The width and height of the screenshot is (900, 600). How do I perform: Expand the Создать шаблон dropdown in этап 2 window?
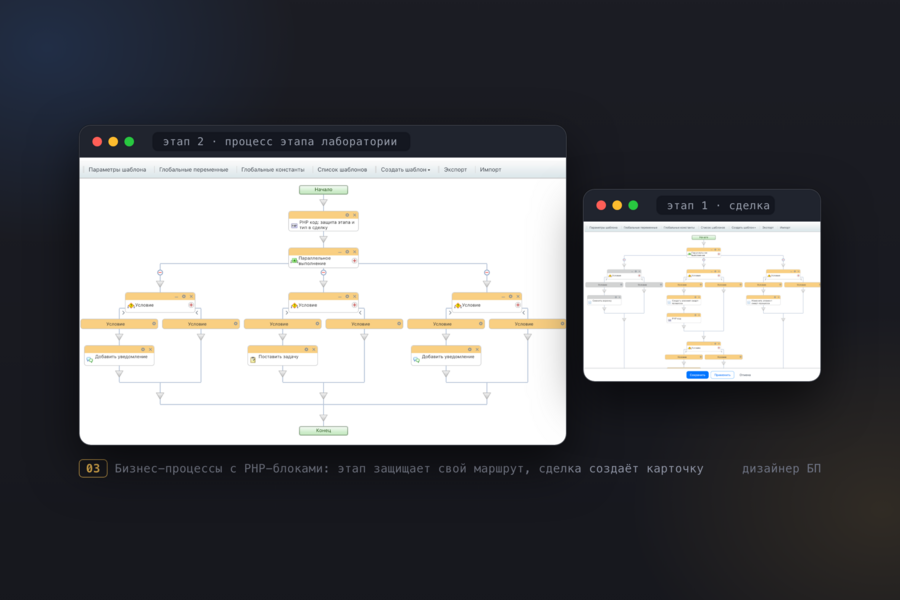click(x=405, y=169)
